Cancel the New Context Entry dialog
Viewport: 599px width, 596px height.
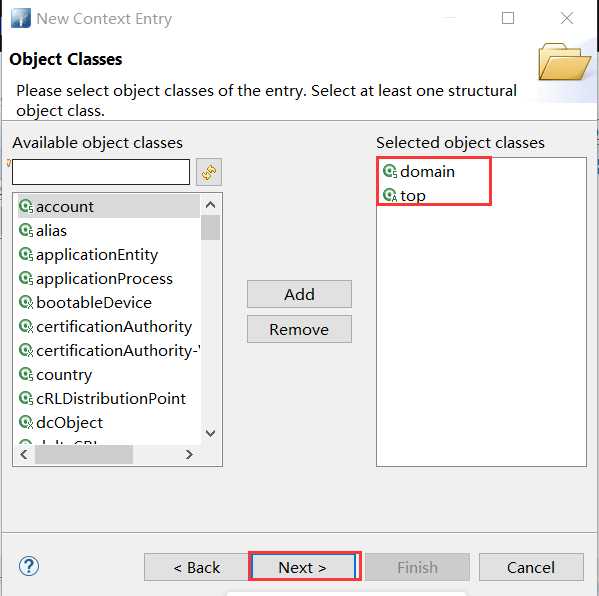point(531,567)
